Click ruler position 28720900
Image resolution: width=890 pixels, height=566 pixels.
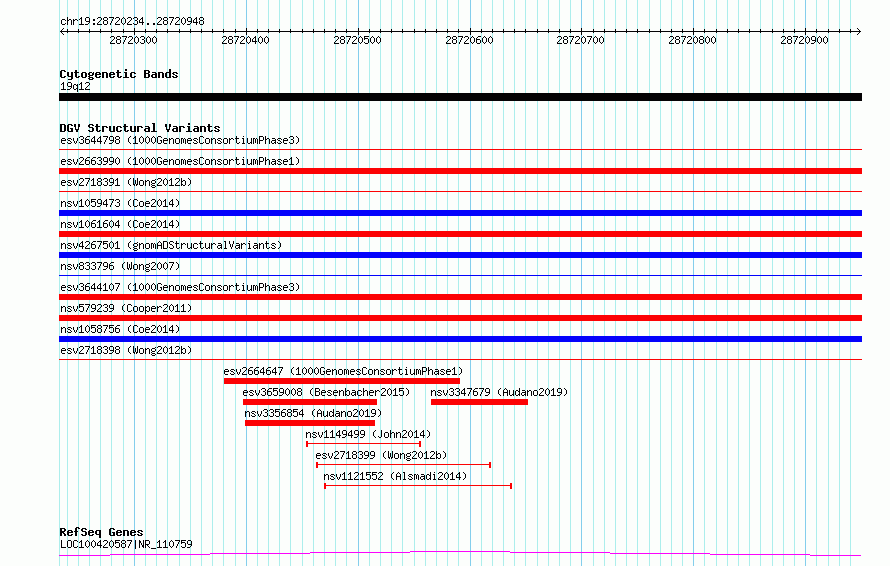tap(804, 40)
